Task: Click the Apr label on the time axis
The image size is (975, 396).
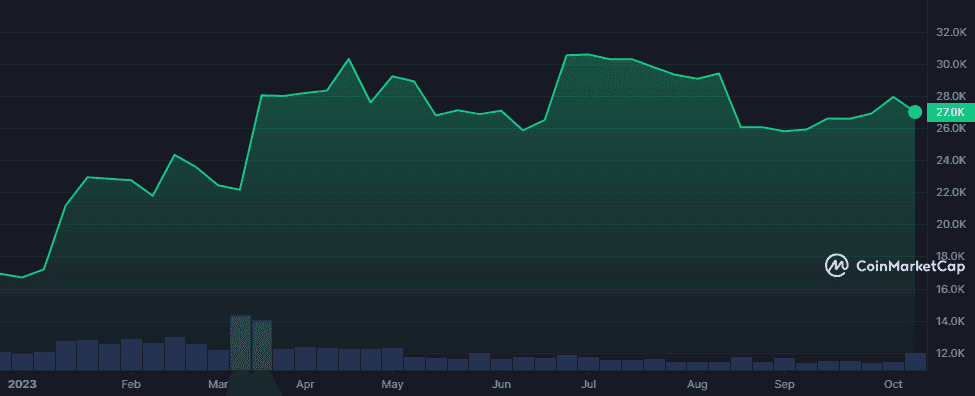Action: coord(305,384)
